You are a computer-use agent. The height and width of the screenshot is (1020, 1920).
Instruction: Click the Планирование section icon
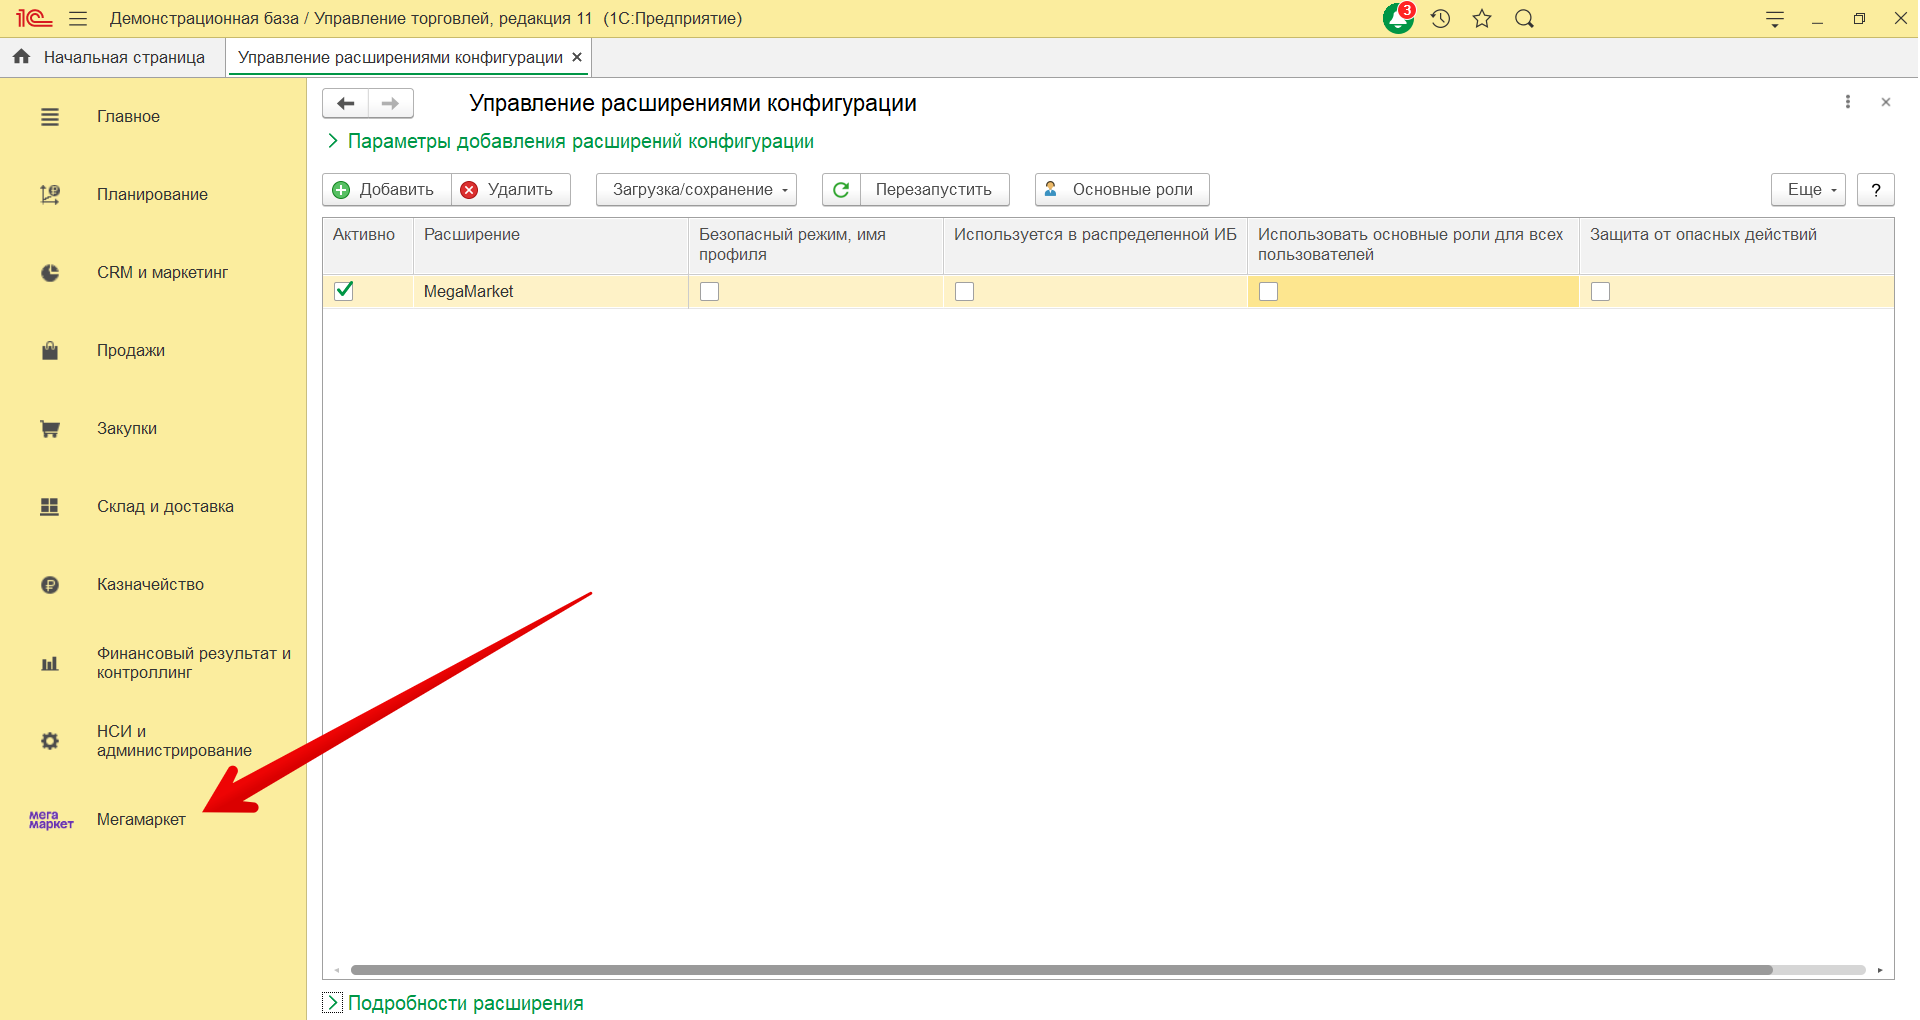(x=50, y=195)
